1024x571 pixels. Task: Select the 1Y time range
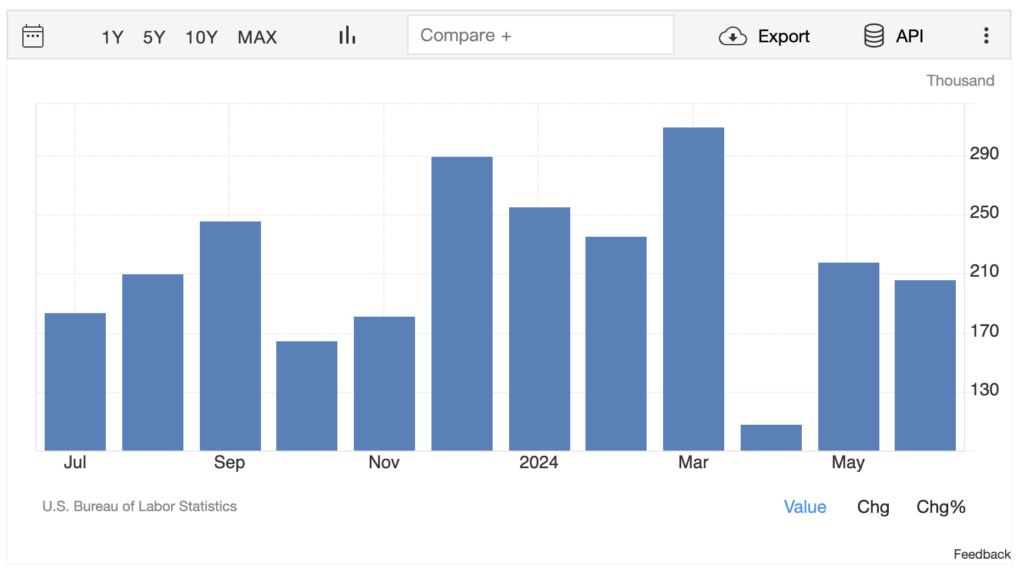point(112,37)
